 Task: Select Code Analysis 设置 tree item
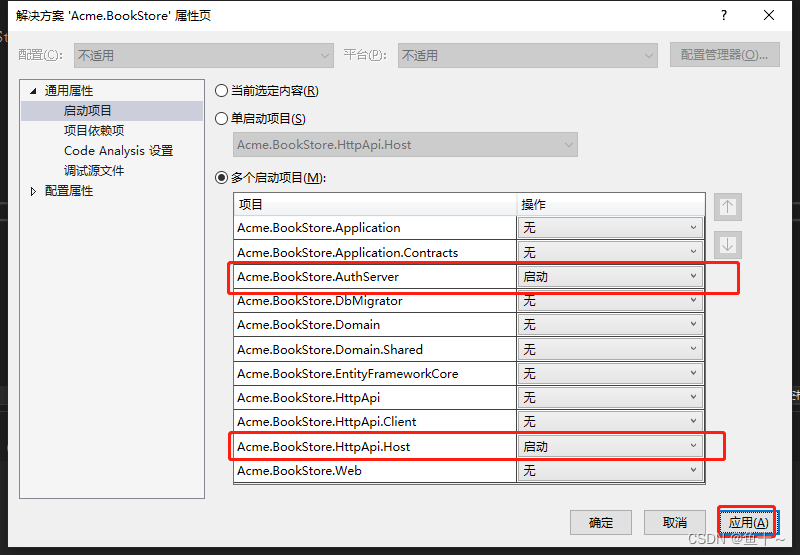coord(118,150)
